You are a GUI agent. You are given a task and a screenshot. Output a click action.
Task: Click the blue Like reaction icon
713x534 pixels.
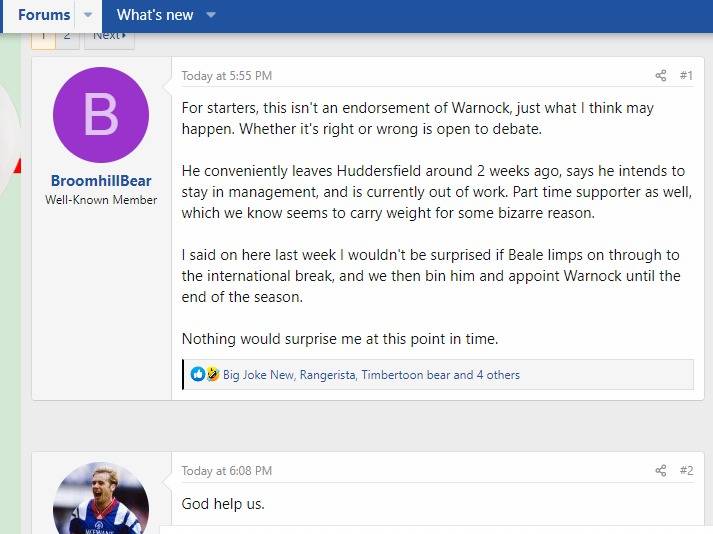pos(198,375)
